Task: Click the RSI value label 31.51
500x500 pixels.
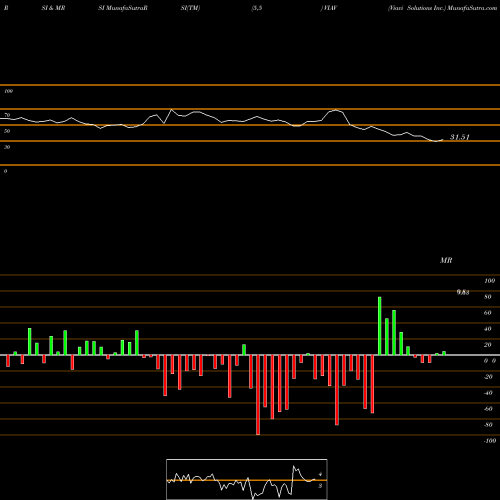Action: point(460,137)
